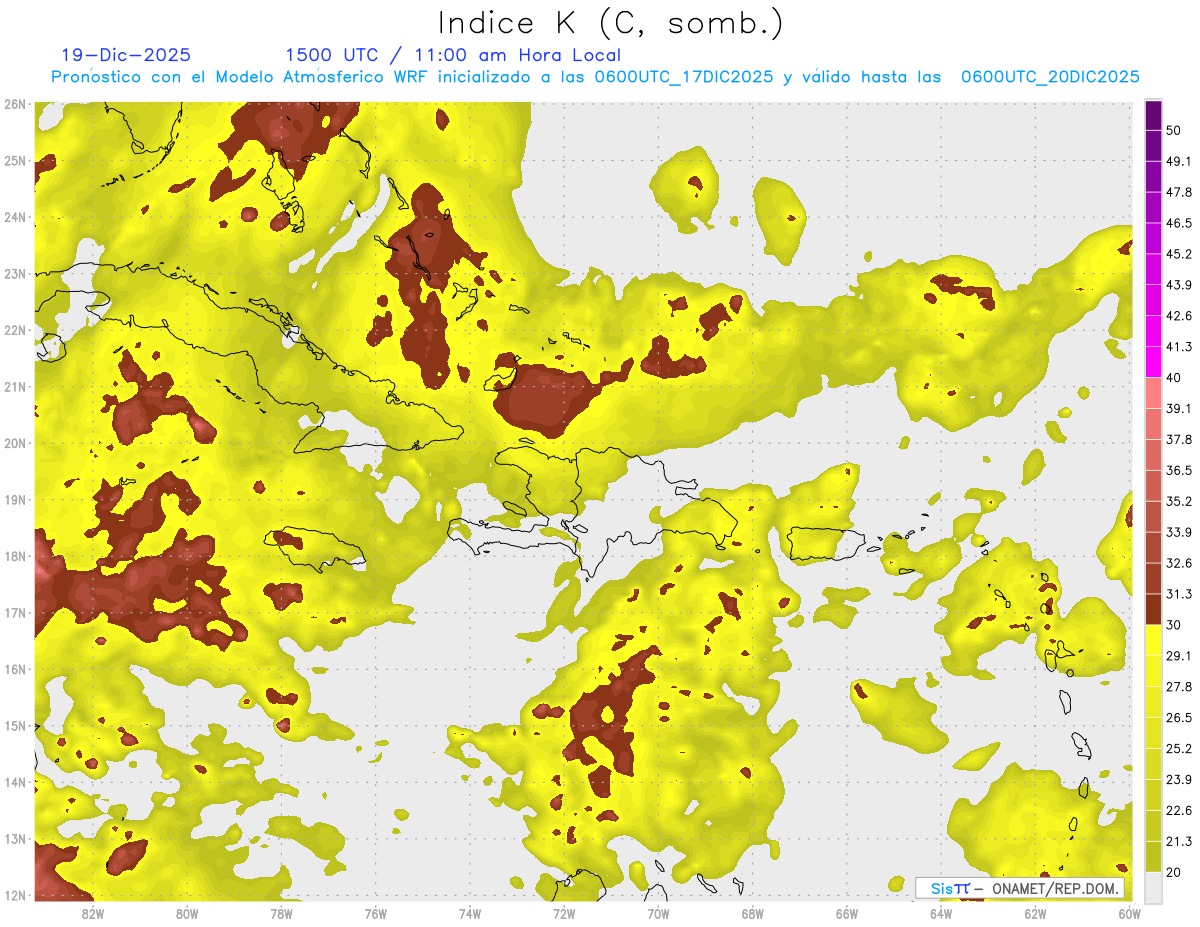Image resolution: width=1200 pixels, height=927 pixels.
Task: Click the "13N" latitude label
Action: [15, 839]
